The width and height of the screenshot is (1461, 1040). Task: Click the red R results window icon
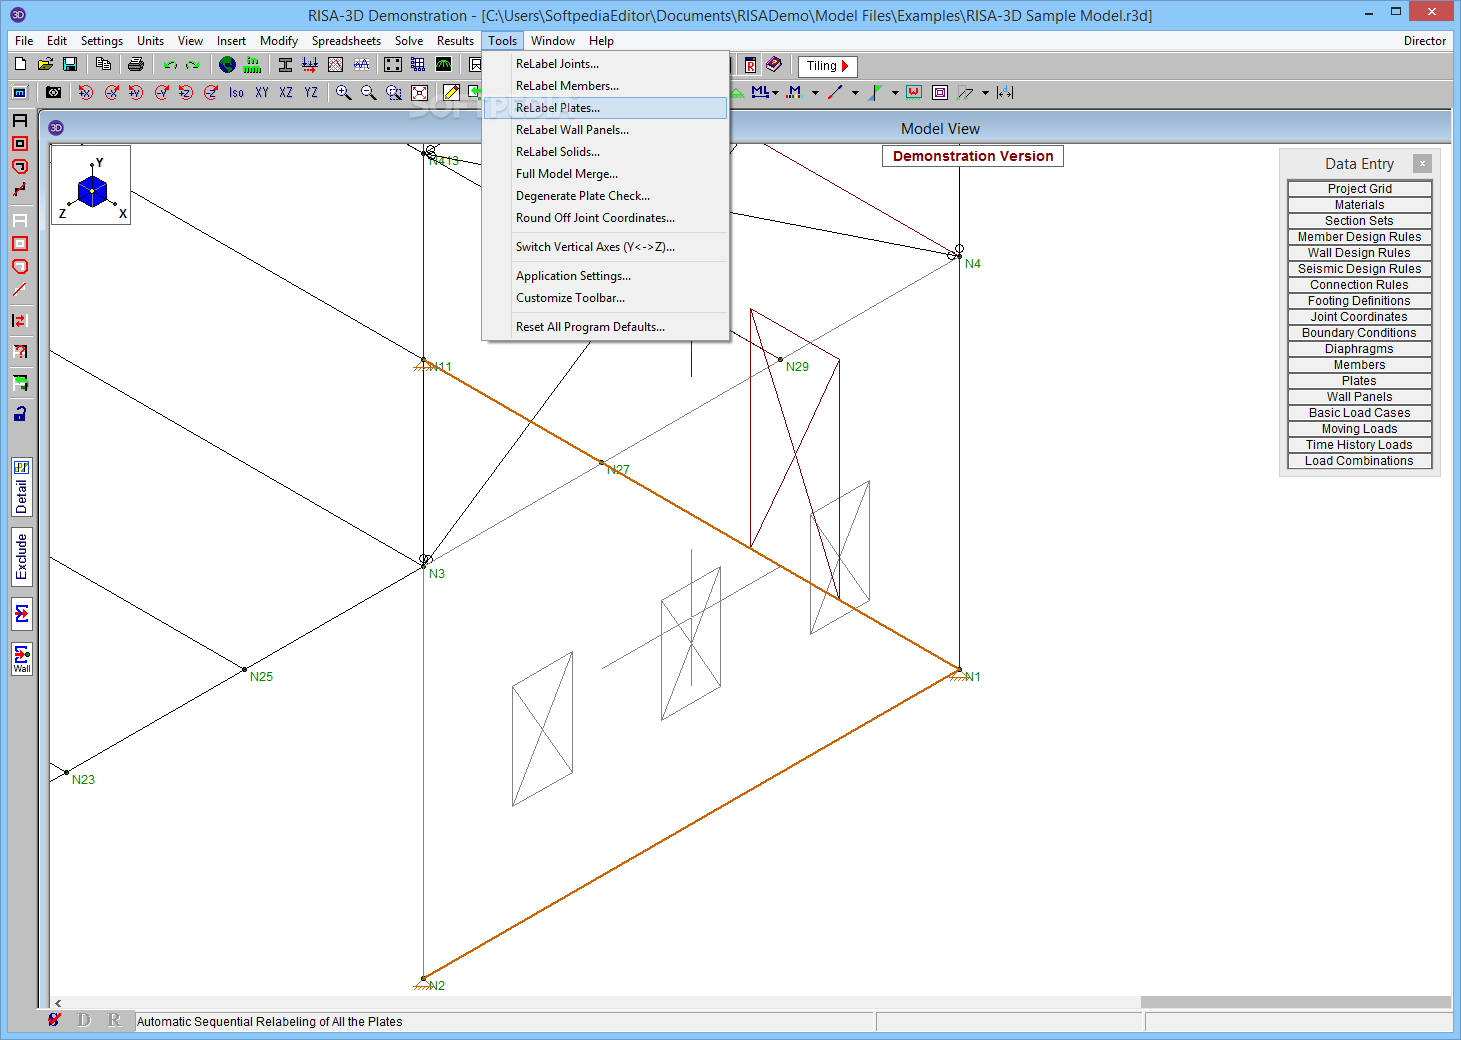click(750, 65)
